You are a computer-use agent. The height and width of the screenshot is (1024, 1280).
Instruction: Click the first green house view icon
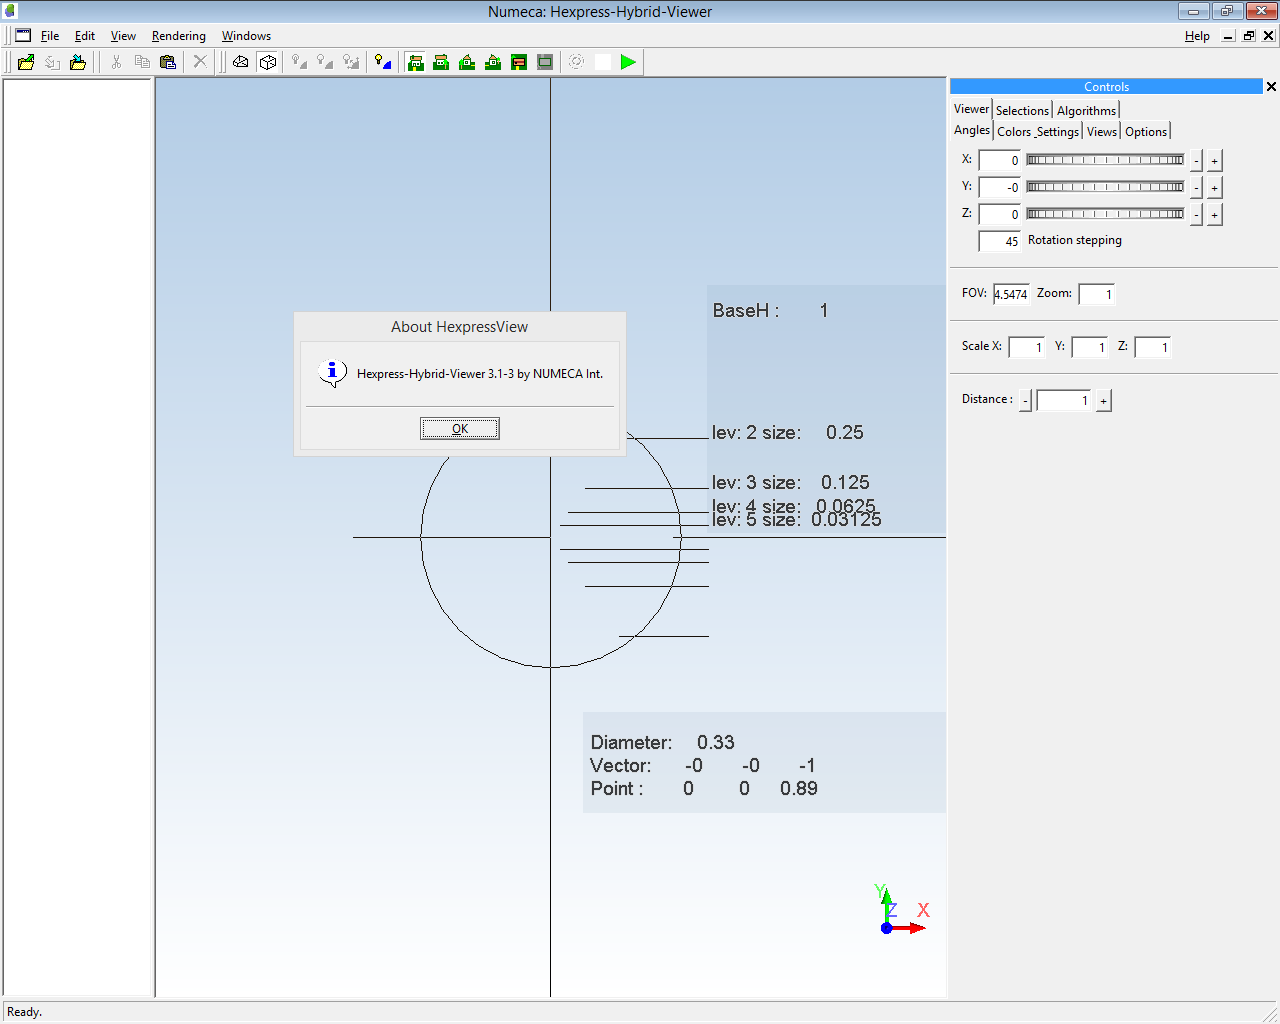tap(415, 62)
